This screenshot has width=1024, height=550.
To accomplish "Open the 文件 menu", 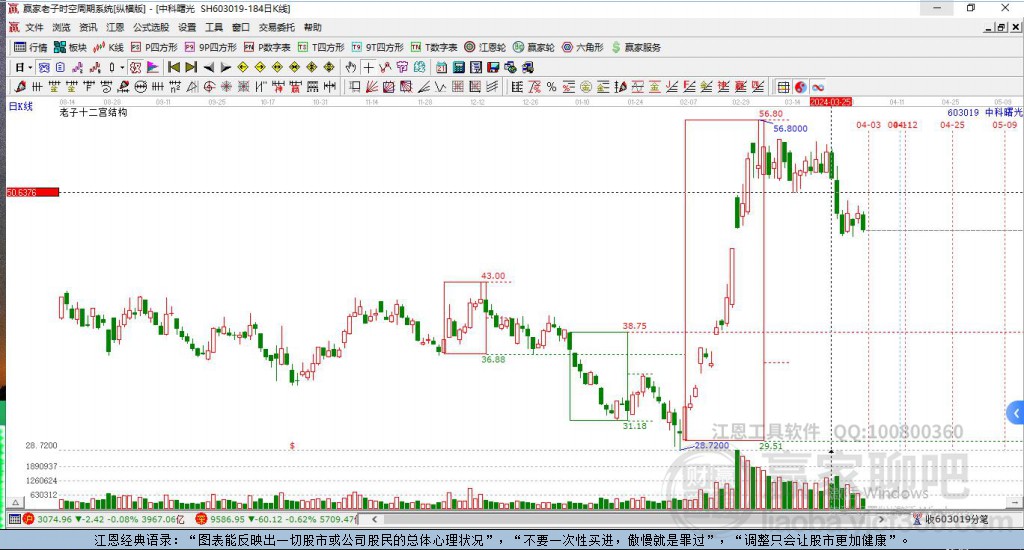I will click(34, 27).
